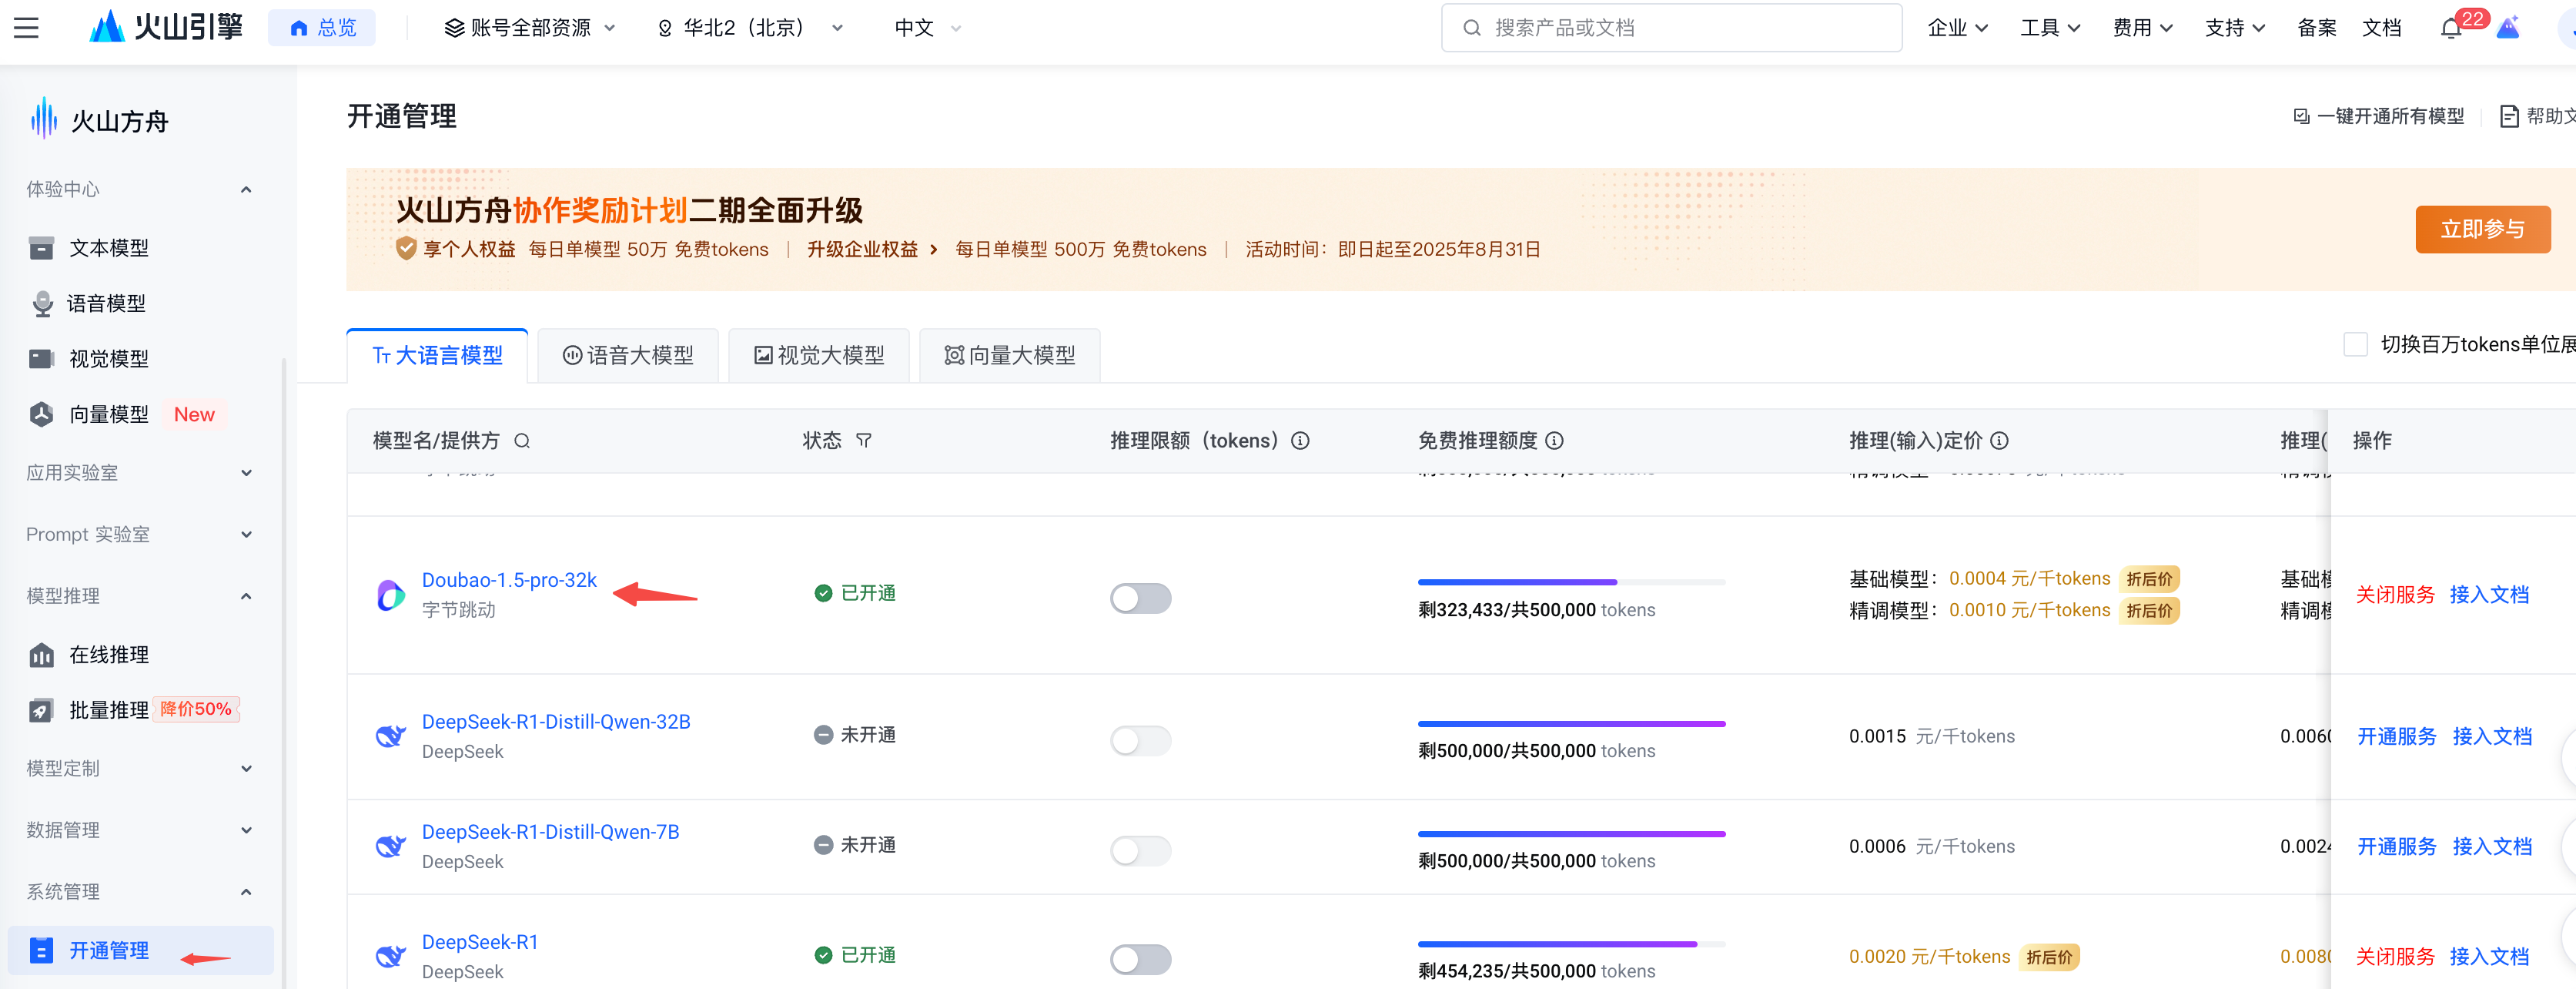Switch to the 向量大模型 tab
The height and width of the screenshot is (989, 2576).
1010,356
